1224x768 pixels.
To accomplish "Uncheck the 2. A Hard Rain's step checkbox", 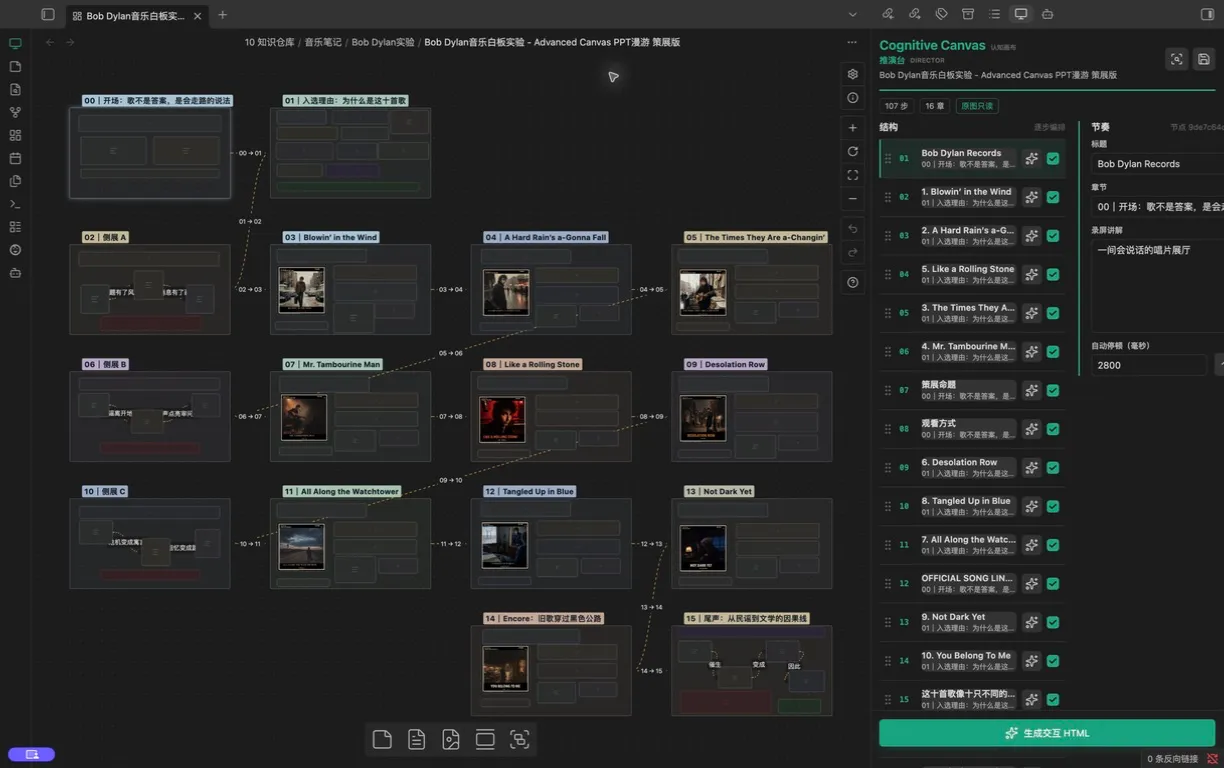I will 1053,236.
